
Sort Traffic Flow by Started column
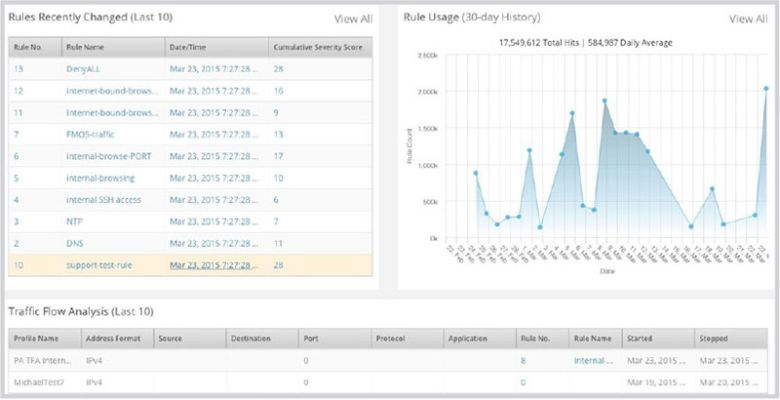click(x=642, y=339)
